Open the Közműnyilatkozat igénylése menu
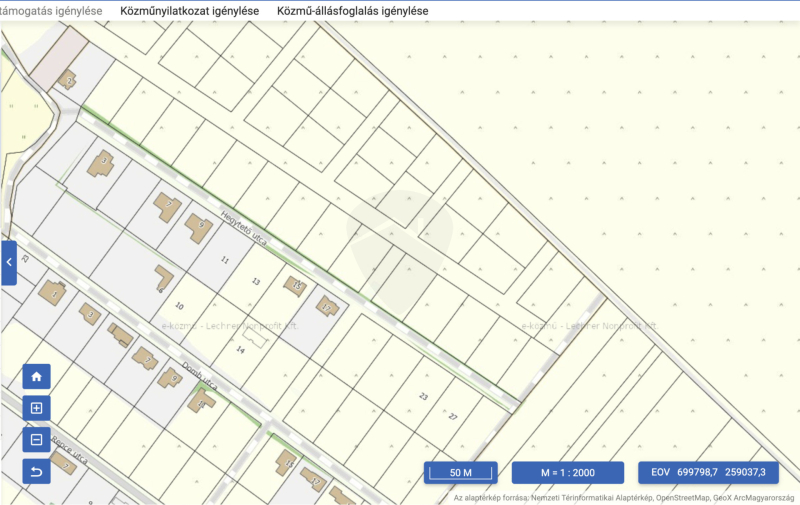Screen dimensions: 800x505 (x=189, y=11)
